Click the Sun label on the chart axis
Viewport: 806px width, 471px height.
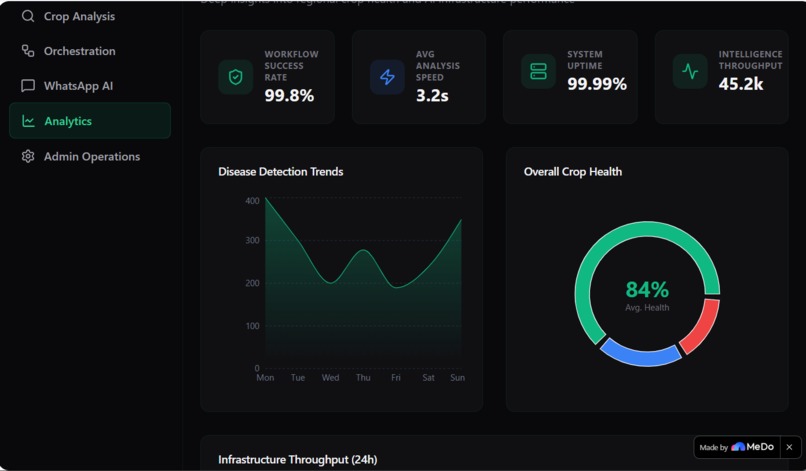[457, 377]
